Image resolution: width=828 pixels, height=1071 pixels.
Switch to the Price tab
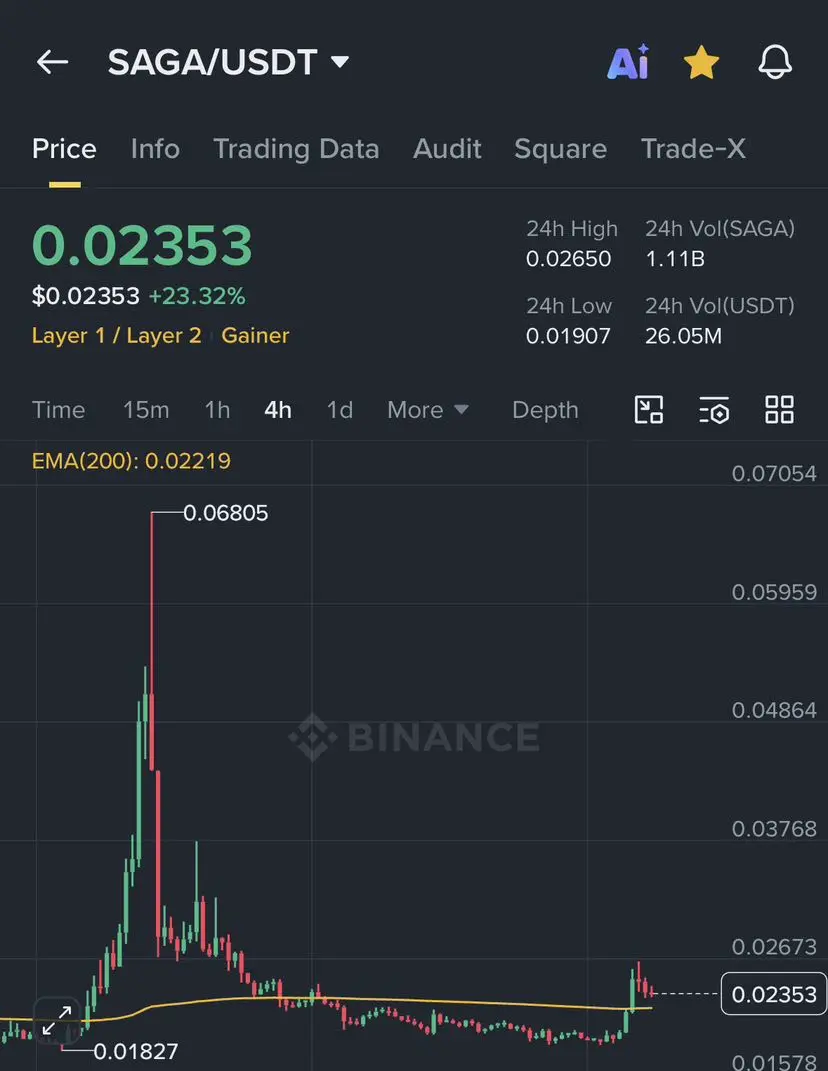point(64,149)
